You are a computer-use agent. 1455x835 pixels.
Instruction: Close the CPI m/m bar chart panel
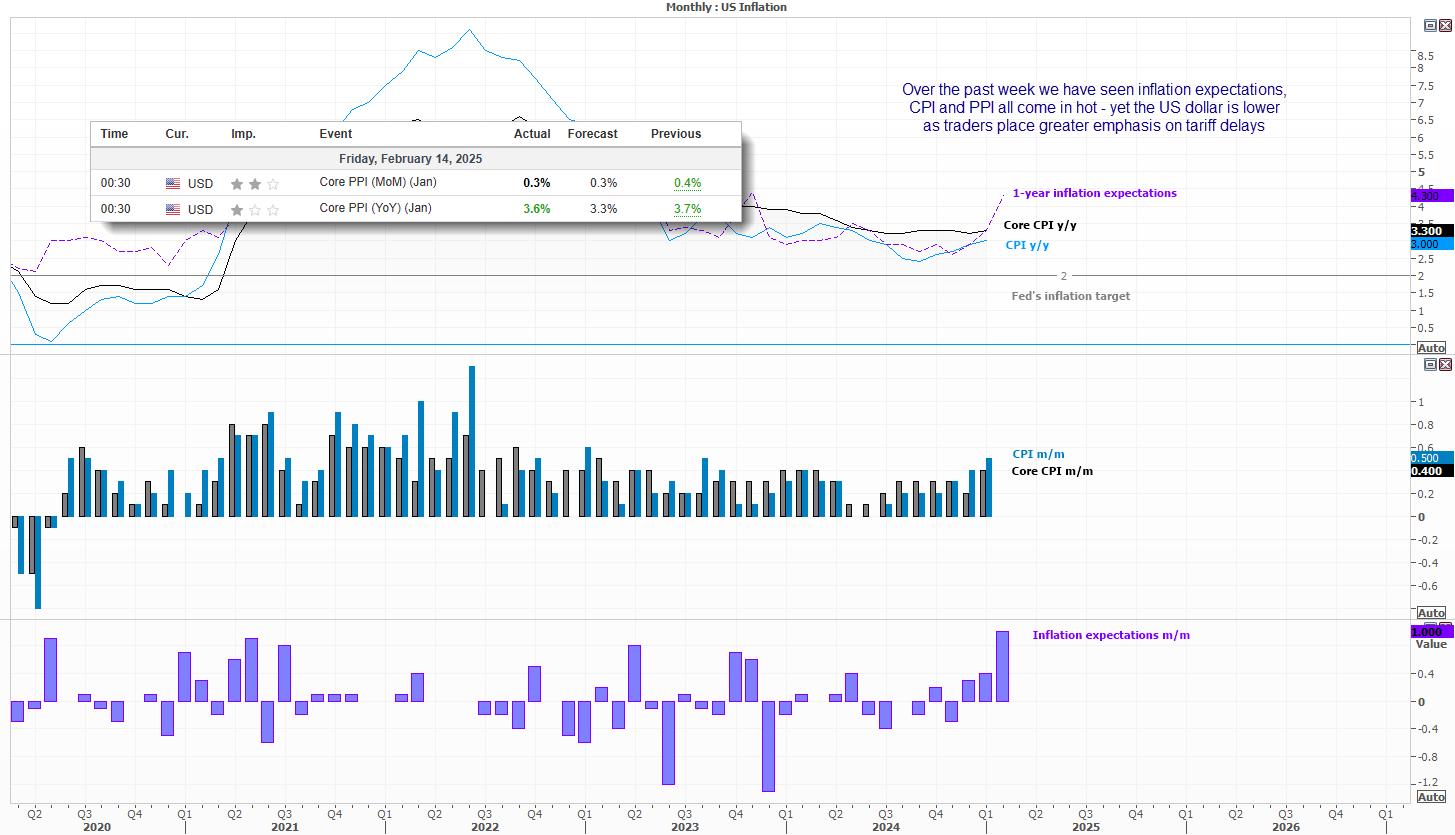[1444, 365]
